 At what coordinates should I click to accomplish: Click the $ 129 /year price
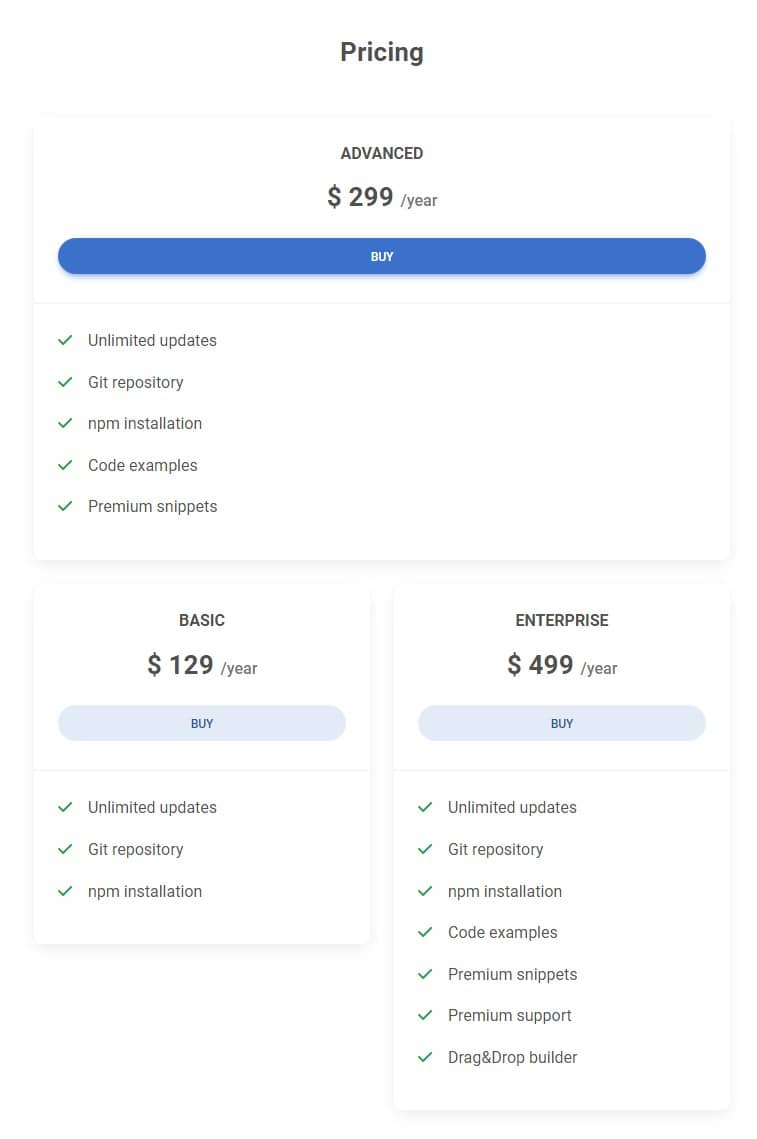pyautogui.click(x=201, y=665)
